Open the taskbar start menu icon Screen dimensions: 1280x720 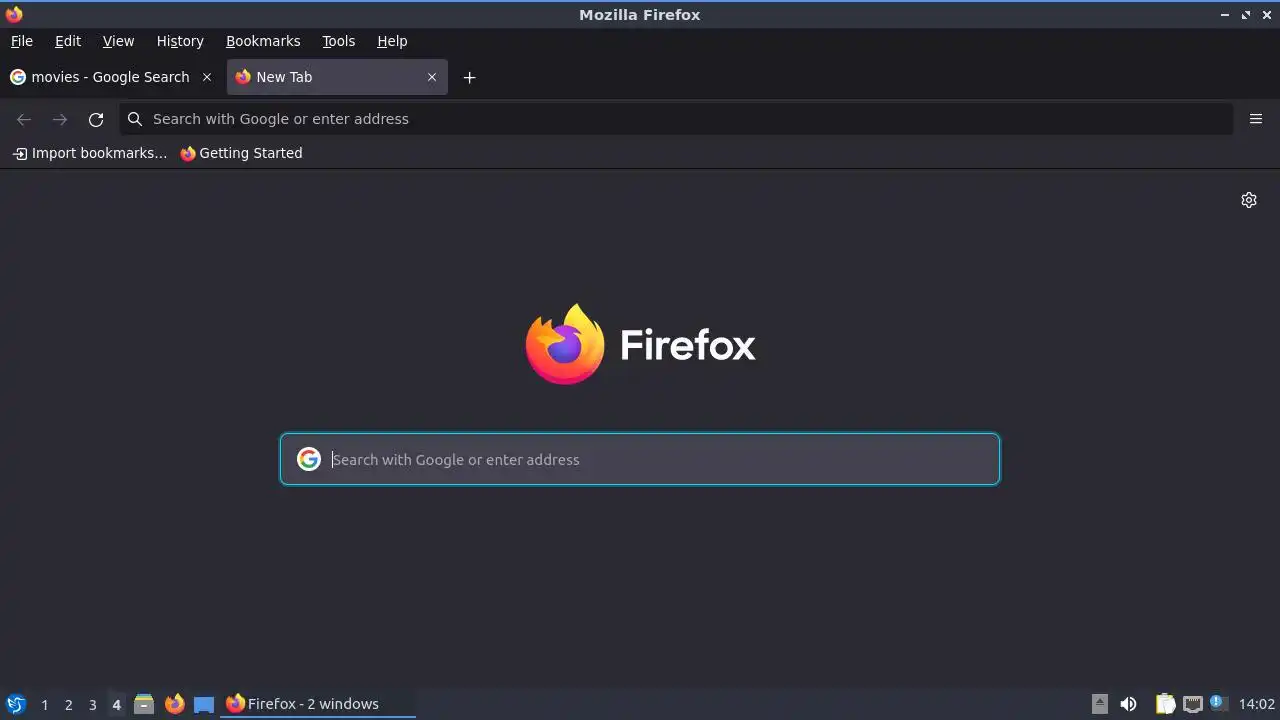tap(16, 704)
